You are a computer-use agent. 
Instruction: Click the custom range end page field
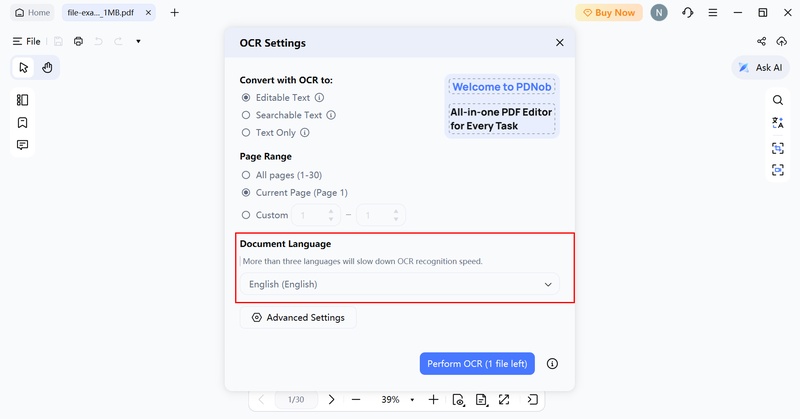(x=381, y=215)
